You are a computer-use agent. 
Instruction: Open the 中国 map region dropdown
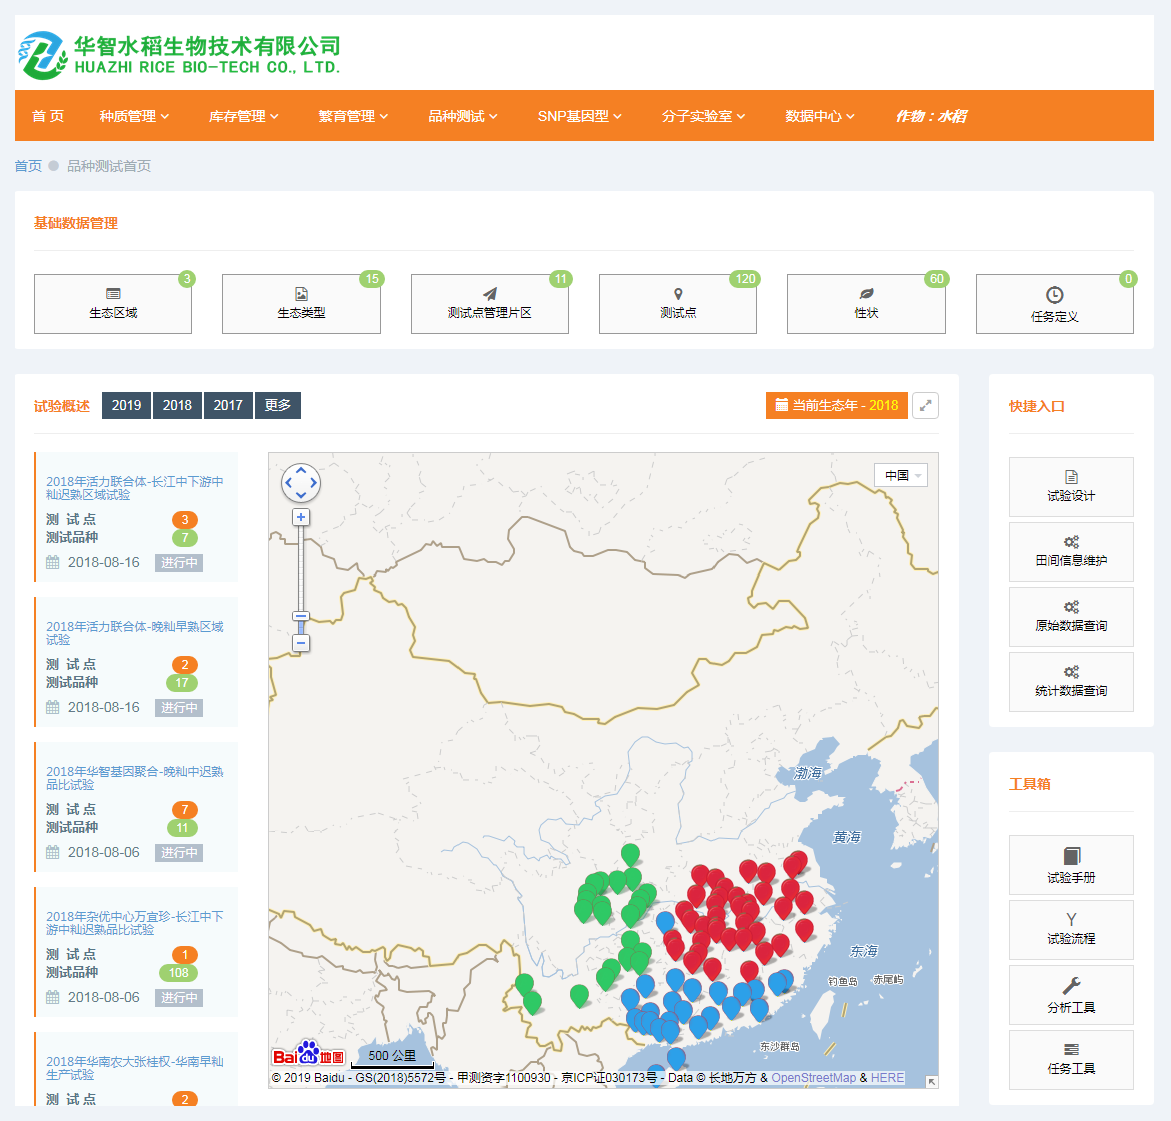[901, 476]
